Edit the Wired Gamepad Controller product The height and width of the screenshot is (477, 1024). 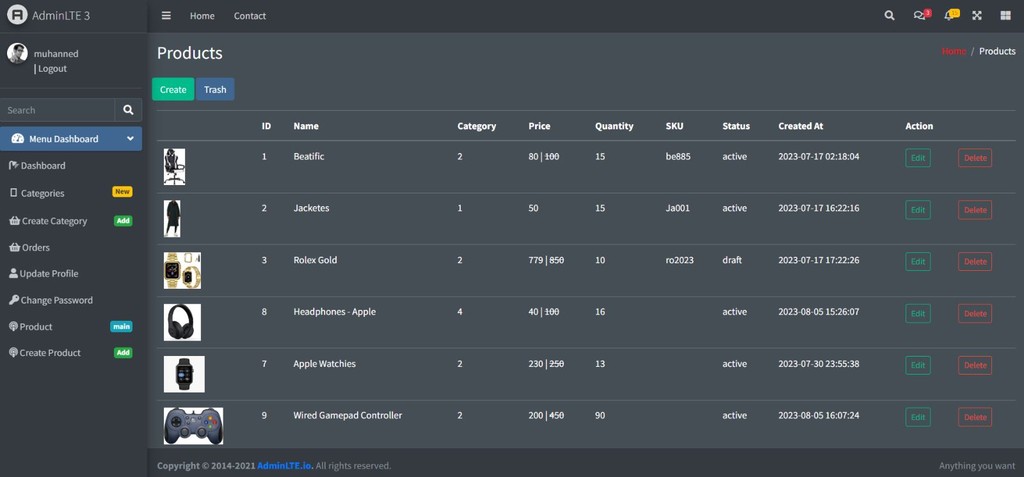pyautogui.click(x=918, y=417)
